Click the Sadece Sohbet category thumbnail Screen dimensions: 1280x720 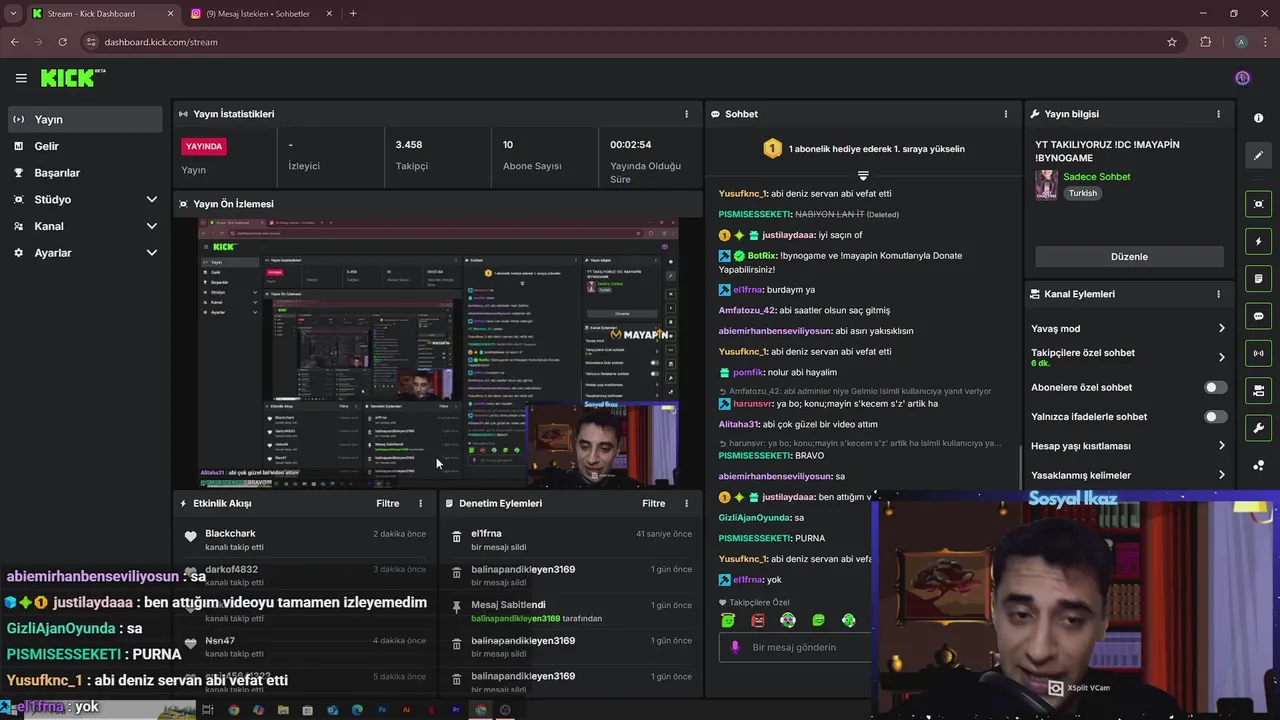tap(1046, 185)
